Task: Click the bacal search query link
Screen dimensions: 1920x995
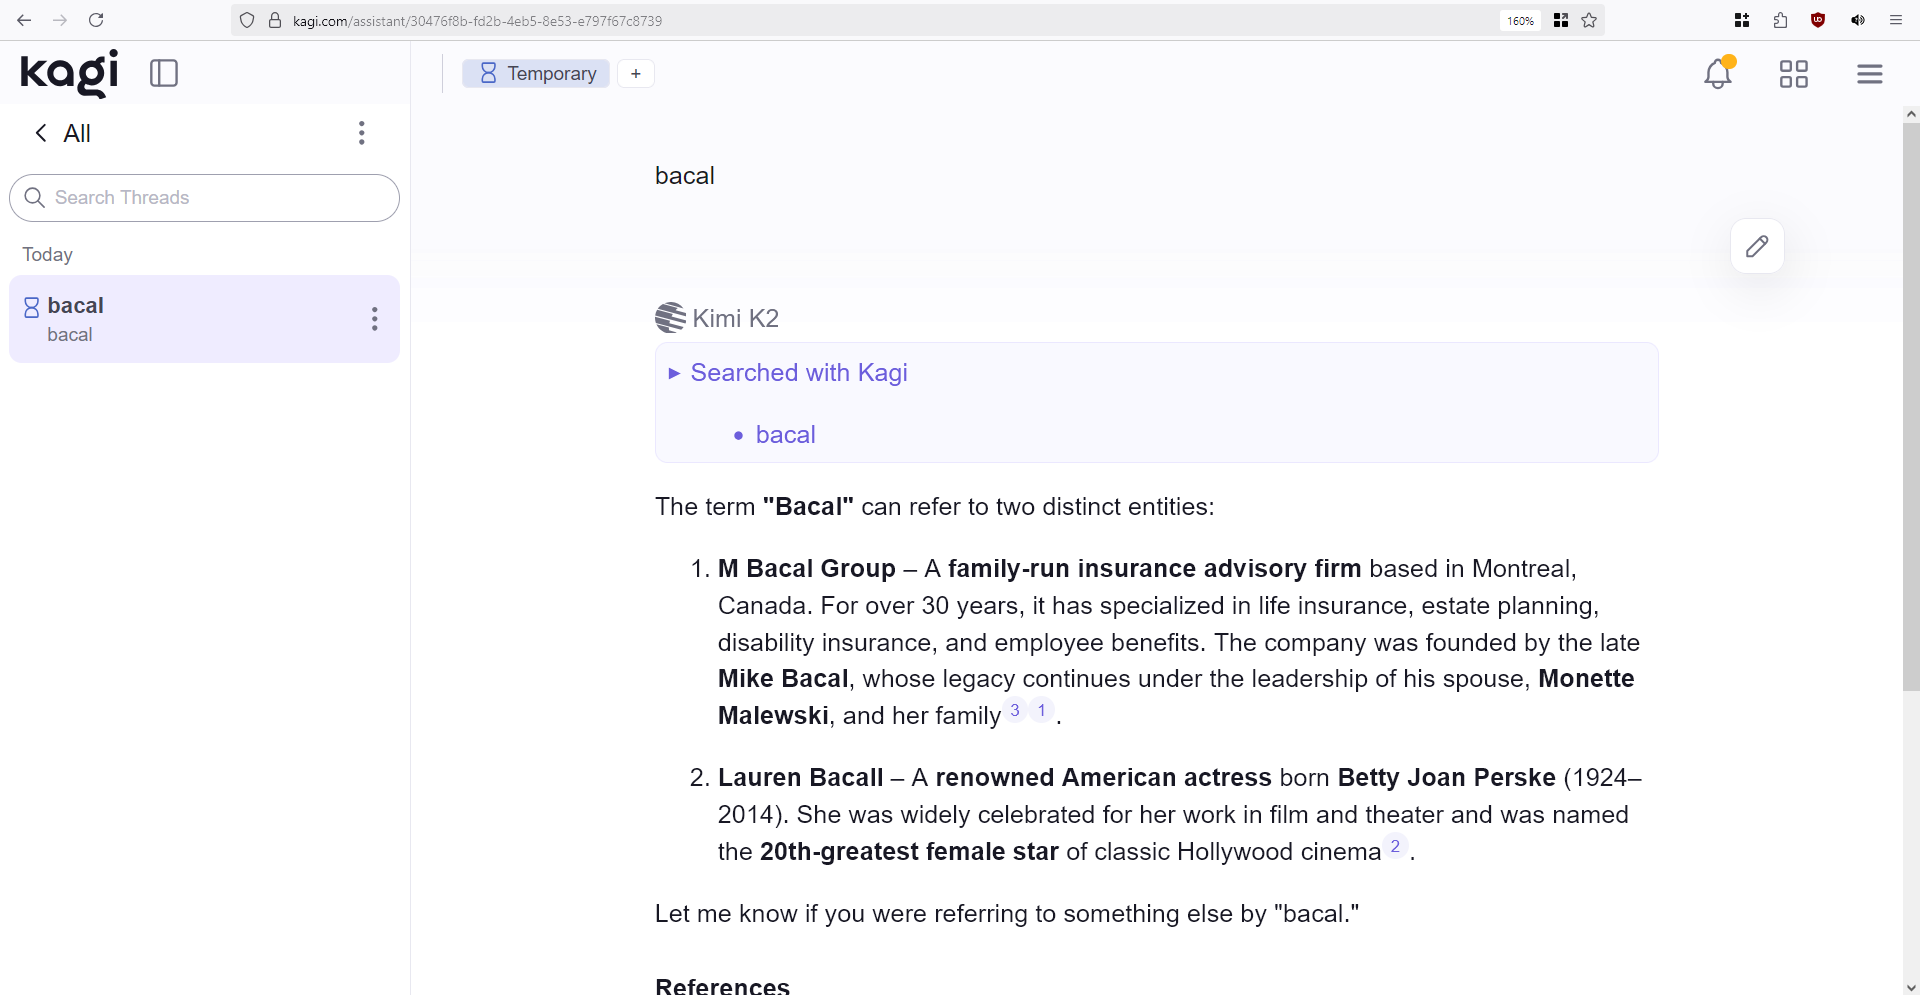Action: (x=785, y=435)
